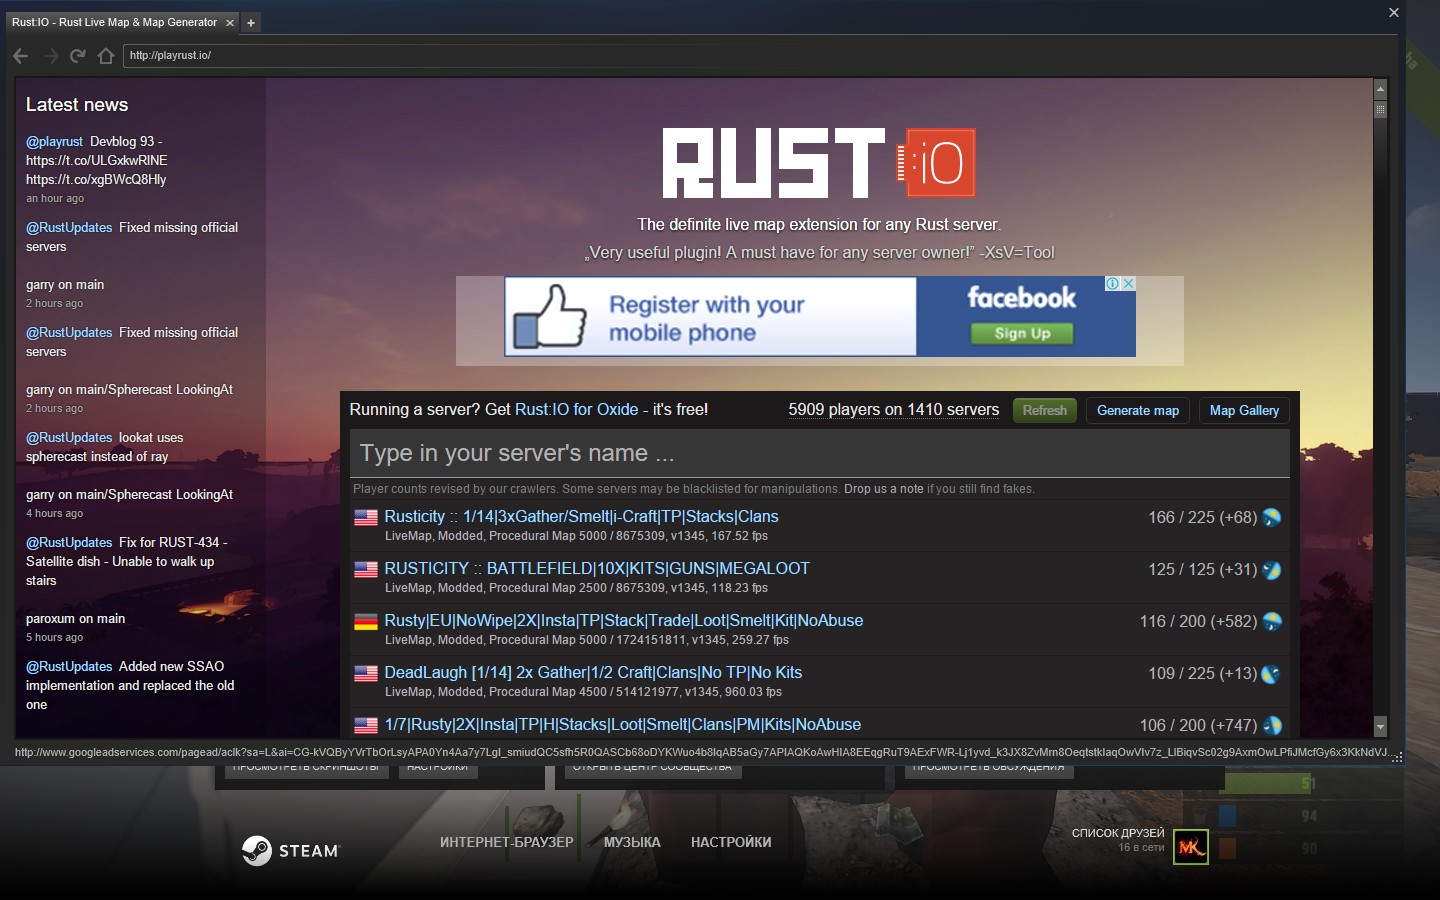The image size is (1440, 900).
Task: Open the @playrust news link
Action: tap(54, 141)
